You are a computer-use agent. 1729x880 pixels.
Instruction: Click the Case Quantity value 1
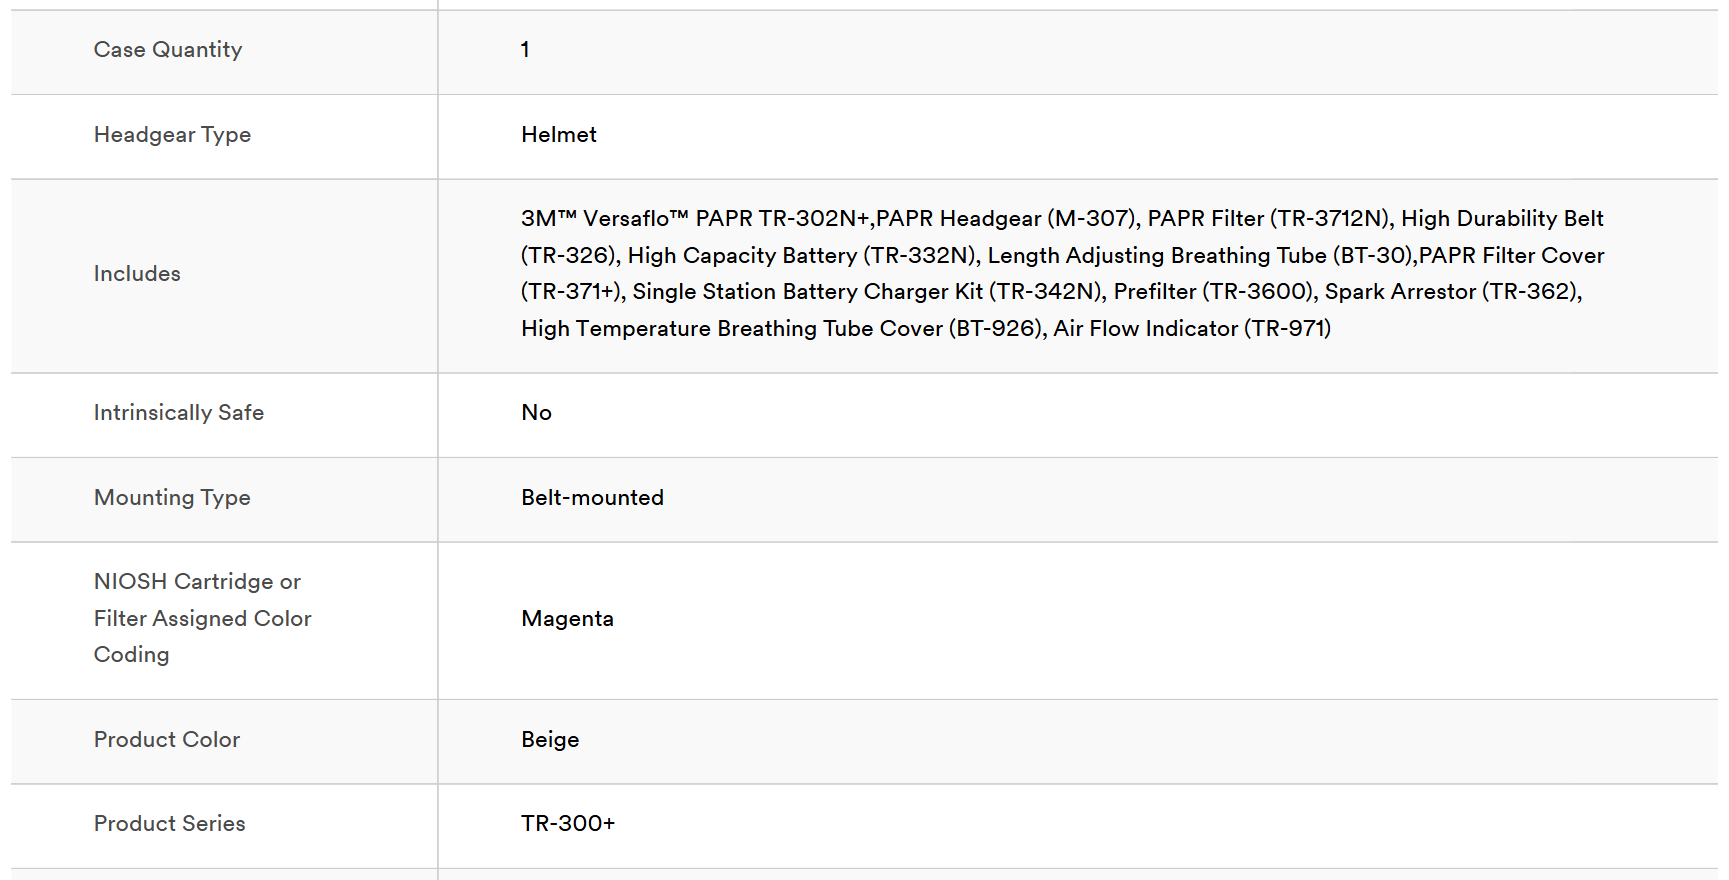[x=525, y=50]
